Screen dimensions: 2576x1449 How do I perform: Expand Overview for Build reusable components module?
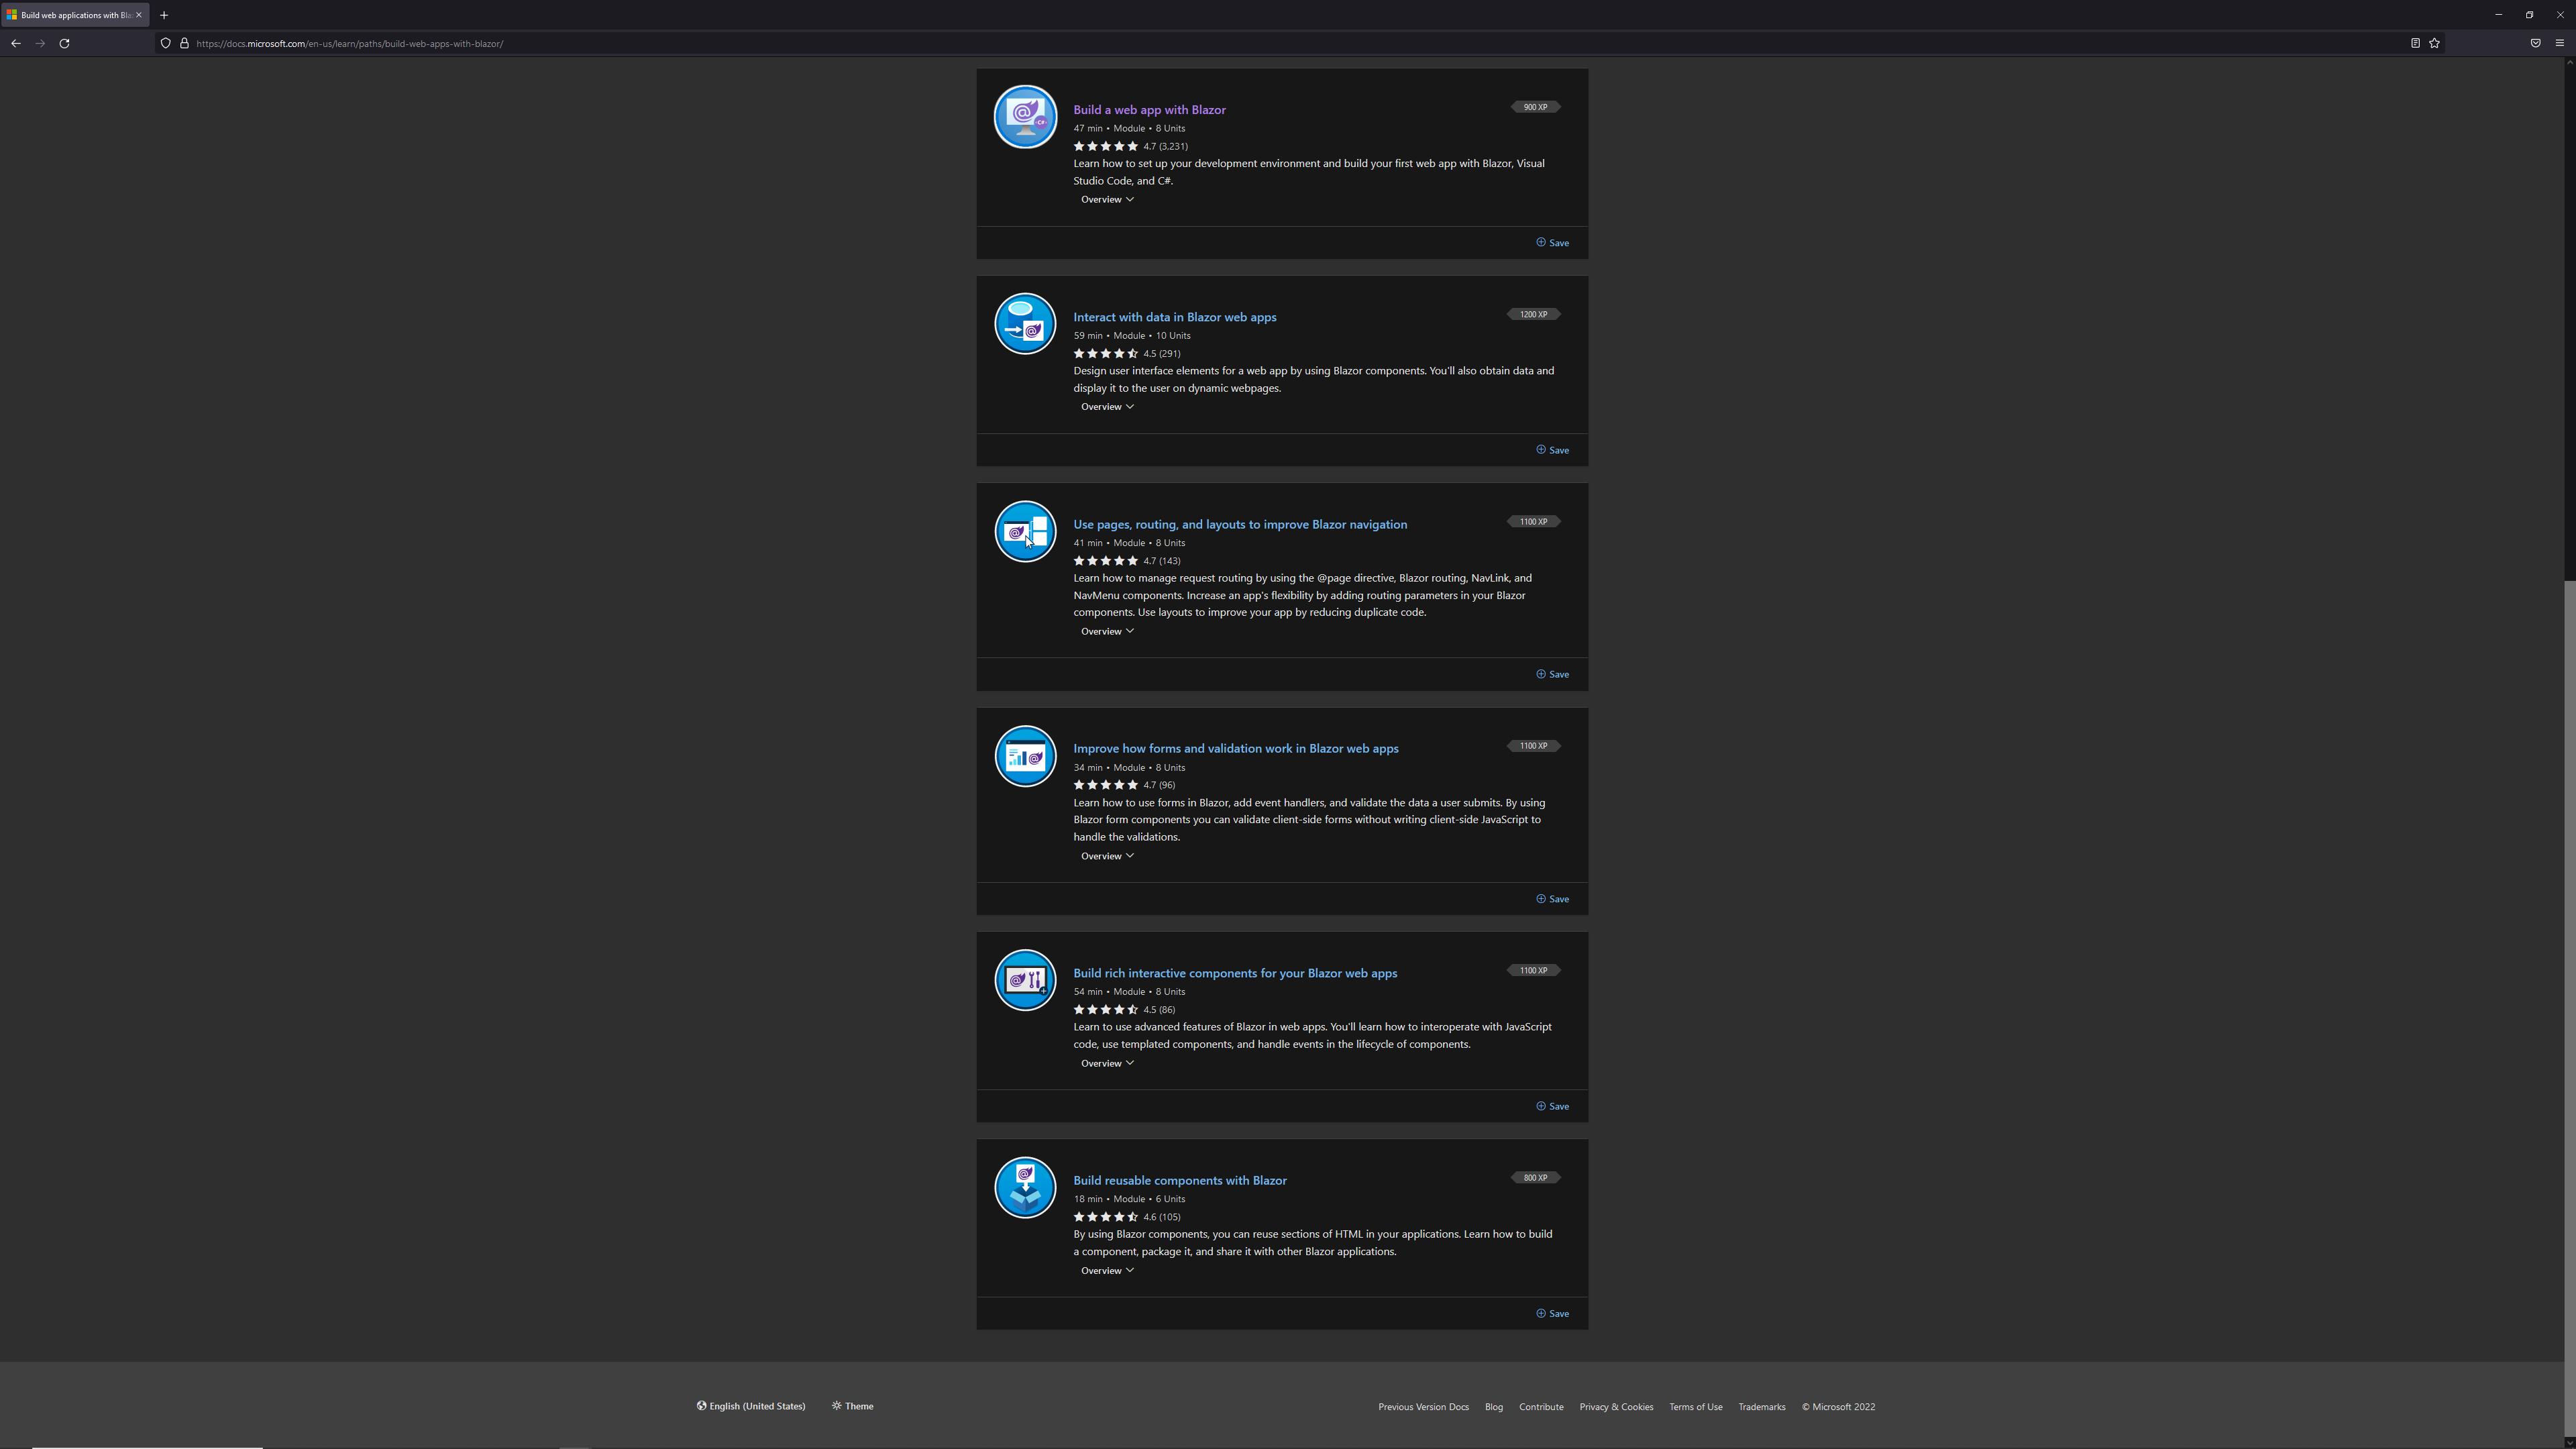point(1107,1270)
